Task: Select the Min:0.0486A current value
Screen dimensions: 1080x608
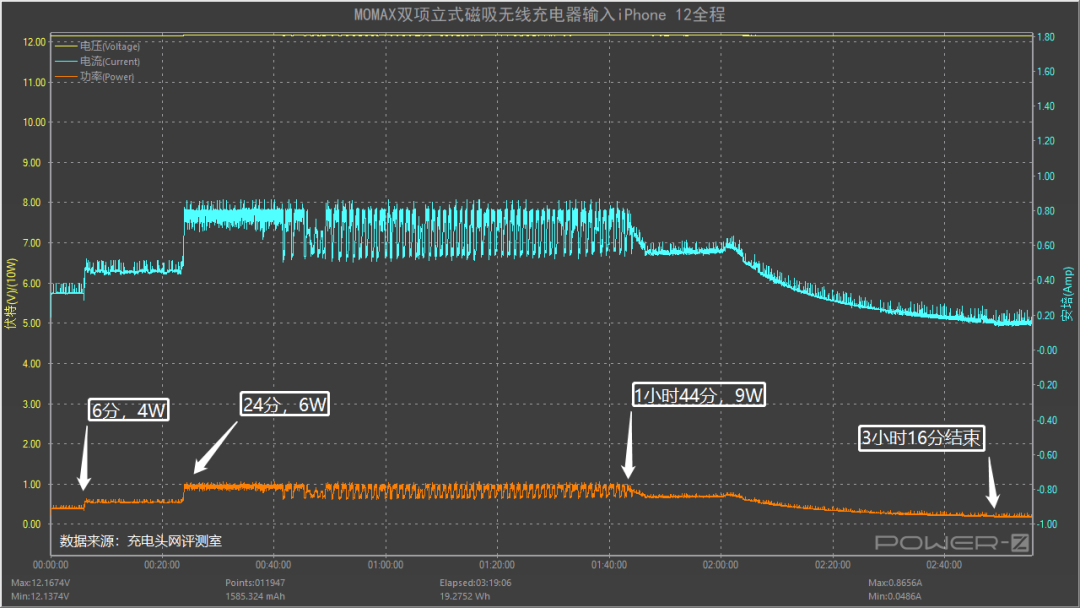Action: tap(894, 596)
